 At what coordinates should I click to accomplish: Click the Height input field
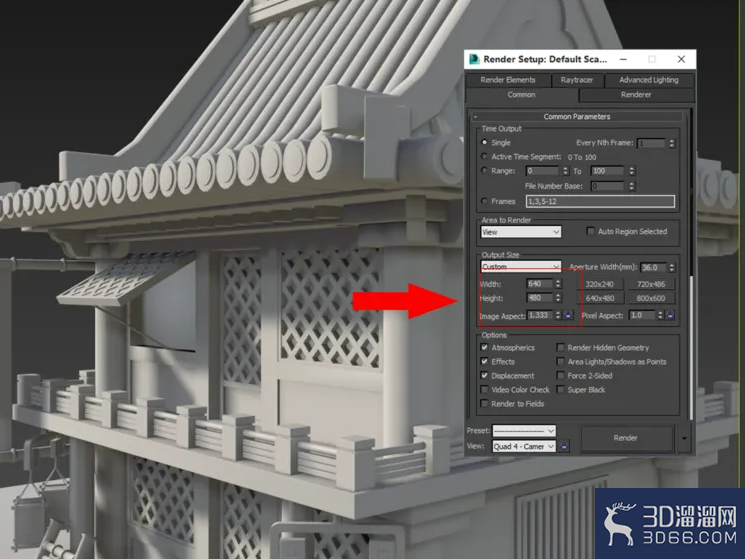pos(540,298)
